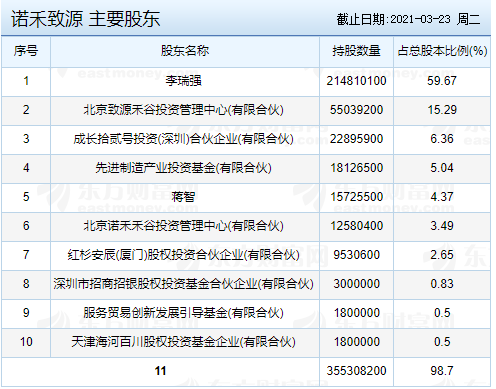Select shareholder name 蒋智
496x389 pixels.
point(183,197)
